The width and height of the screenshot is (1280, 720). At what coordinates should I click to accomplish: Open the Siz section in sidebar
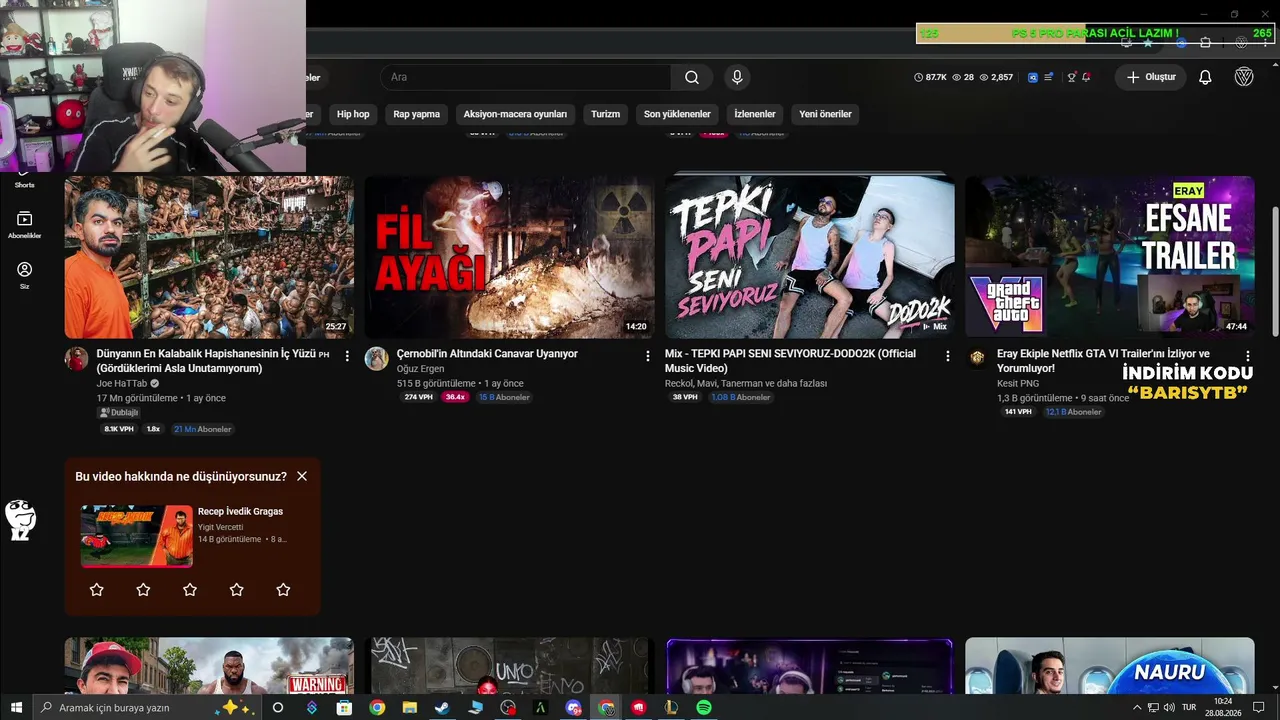(x=24, y=275)
